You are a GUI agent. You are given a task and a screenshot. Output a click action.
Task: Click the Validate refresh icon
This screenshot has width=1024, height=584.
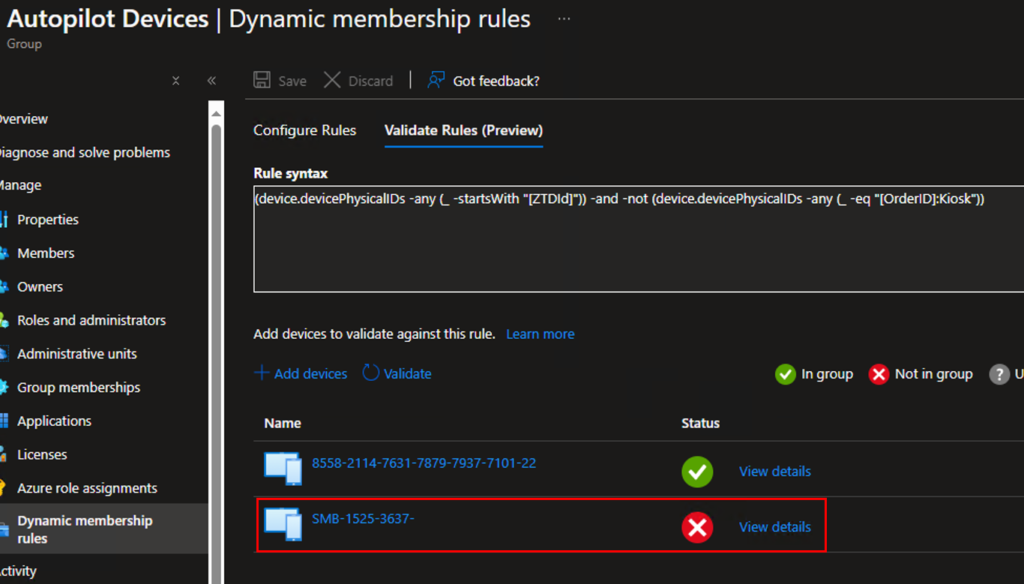(x=371, y=373)
